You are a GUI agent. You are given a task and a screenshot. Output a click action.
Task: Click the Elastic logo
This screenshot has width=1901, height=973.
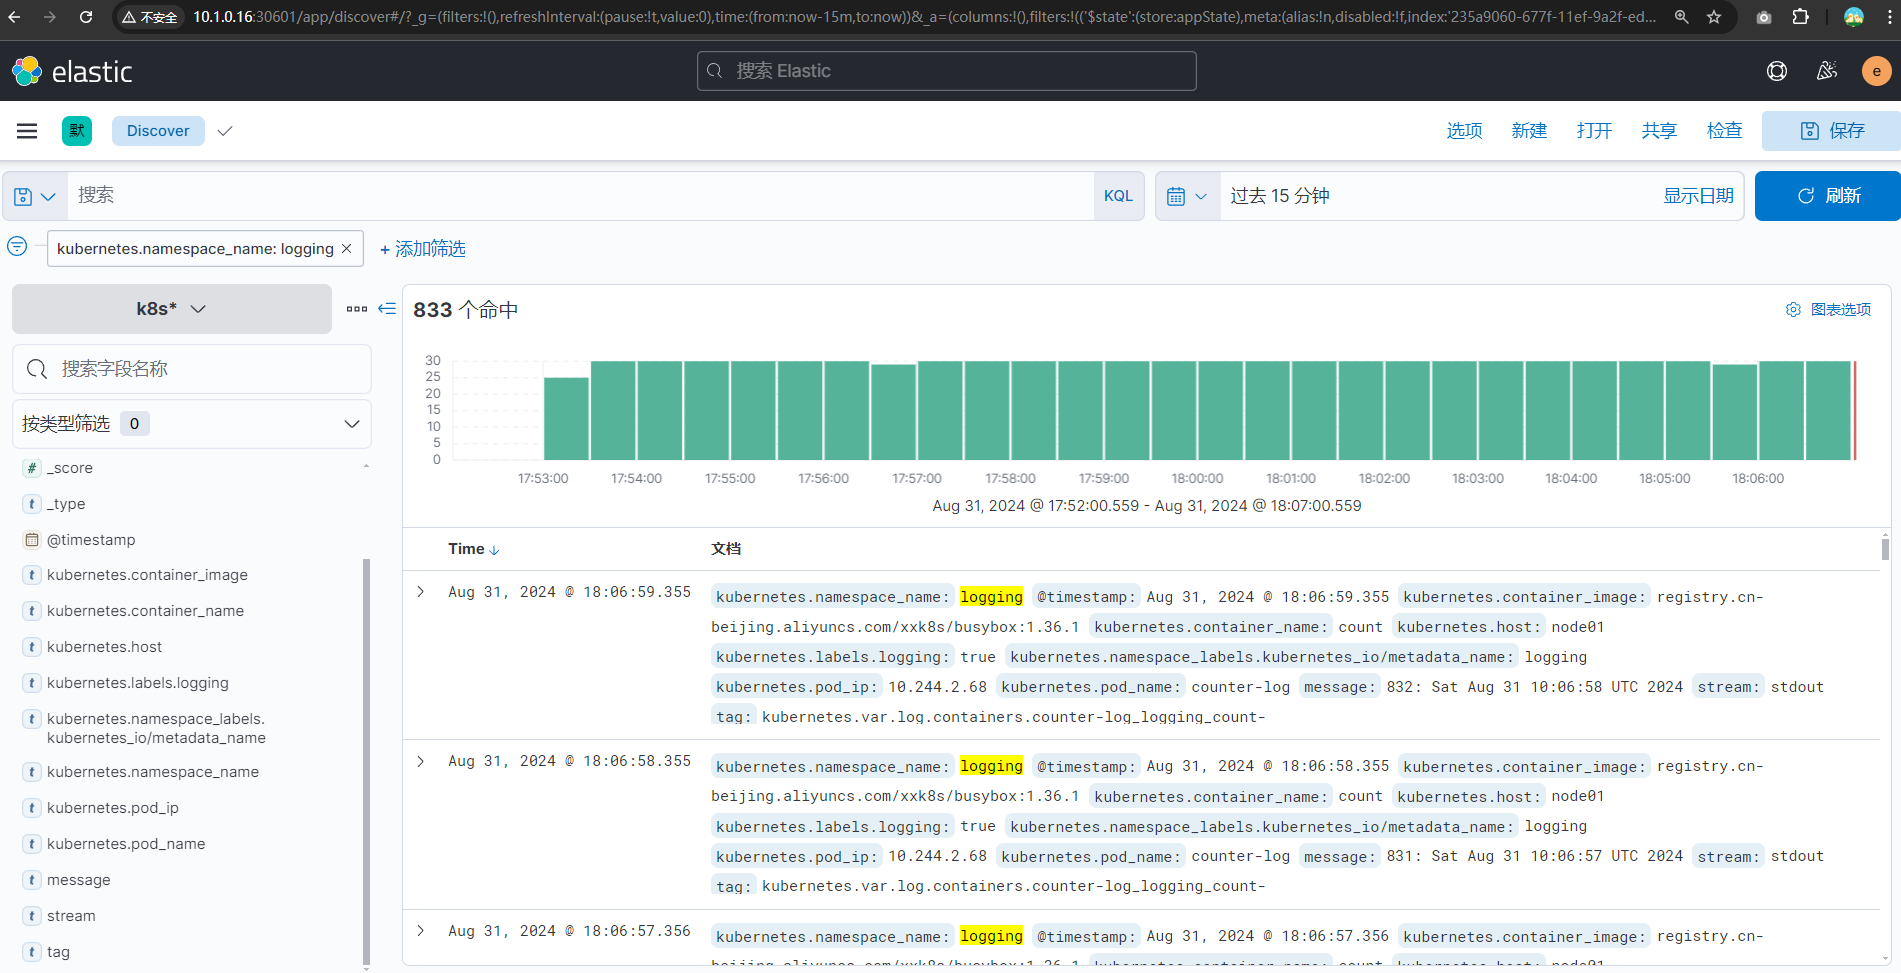click(72, 71)
